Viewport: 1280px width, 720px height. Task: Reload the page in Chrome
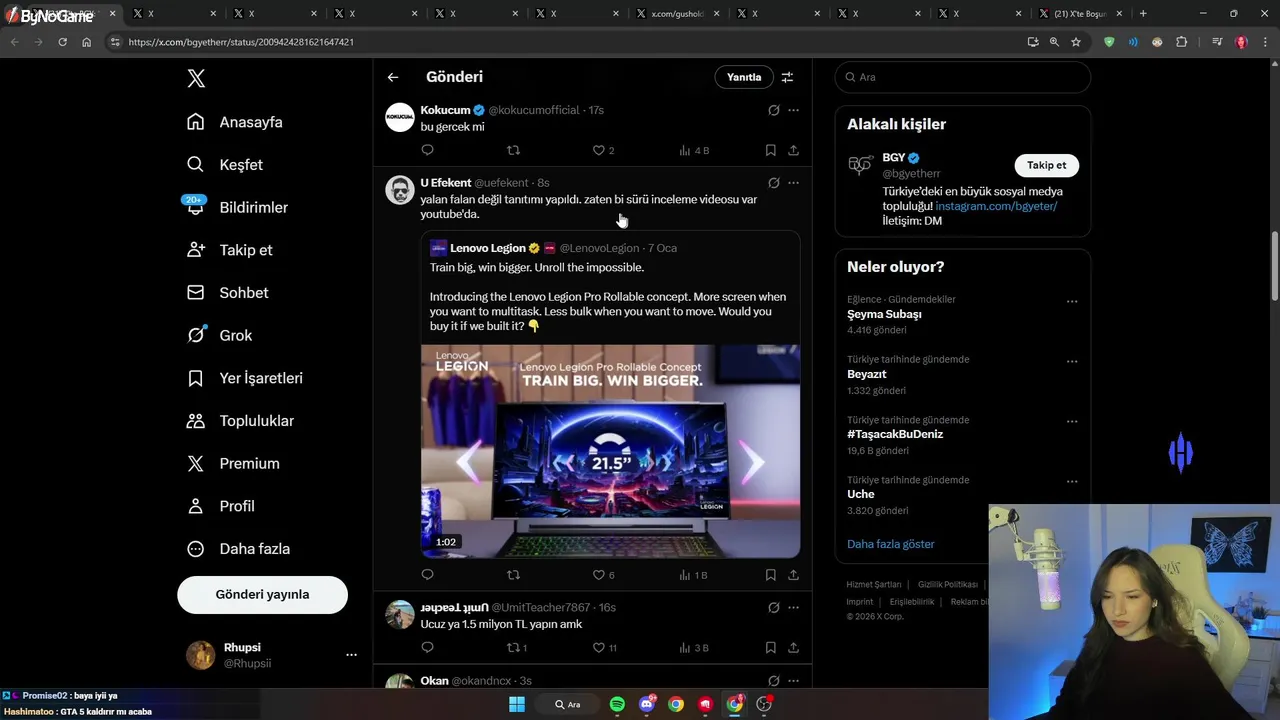click(x=62, y=42)
